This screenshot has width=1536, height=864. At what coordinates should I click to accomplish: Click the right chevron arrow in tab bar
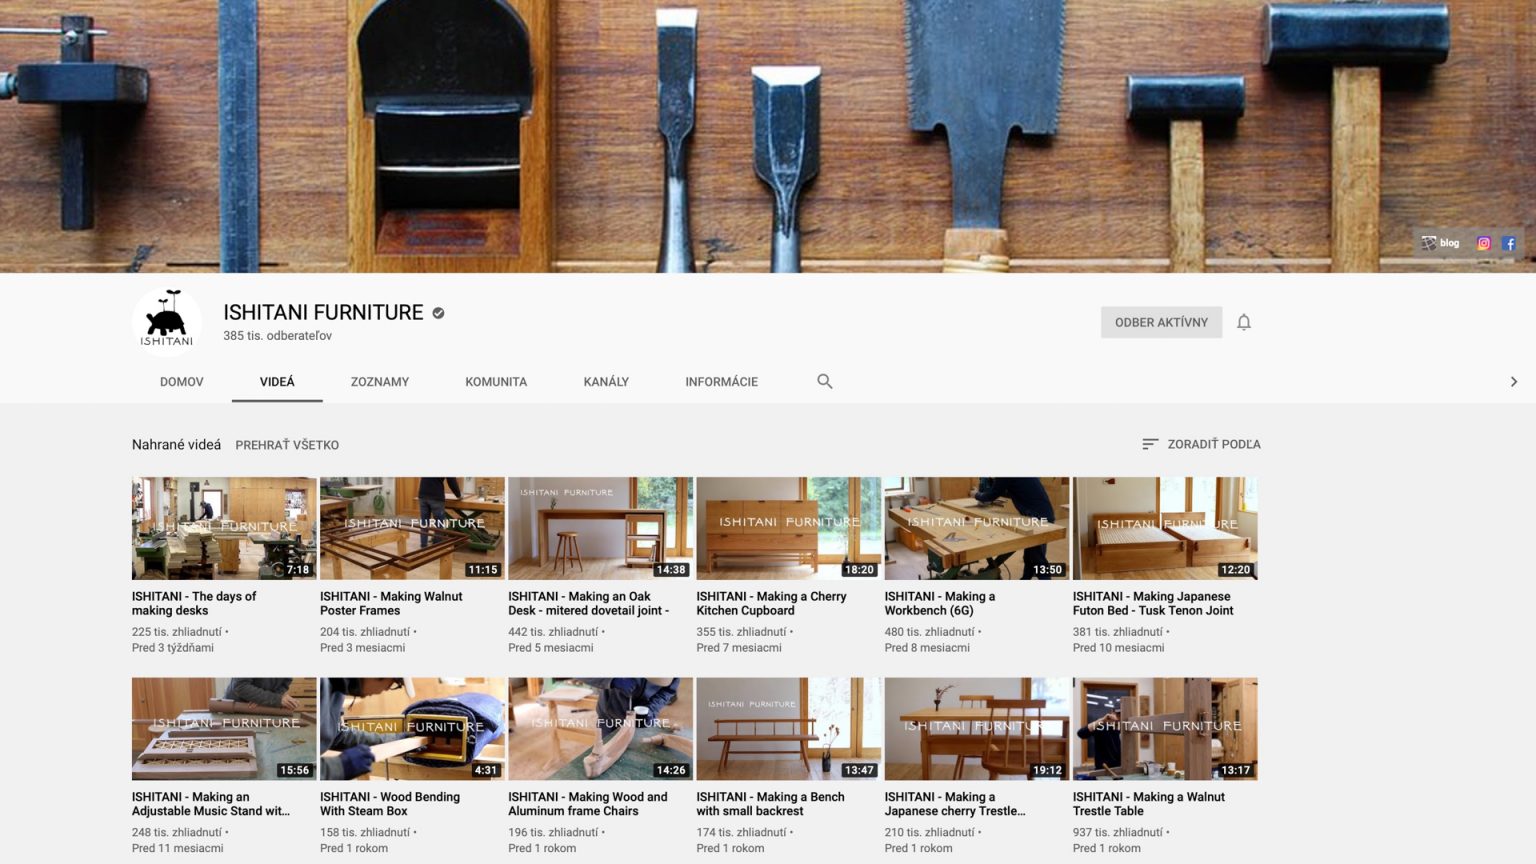[x=1514, y=381]
